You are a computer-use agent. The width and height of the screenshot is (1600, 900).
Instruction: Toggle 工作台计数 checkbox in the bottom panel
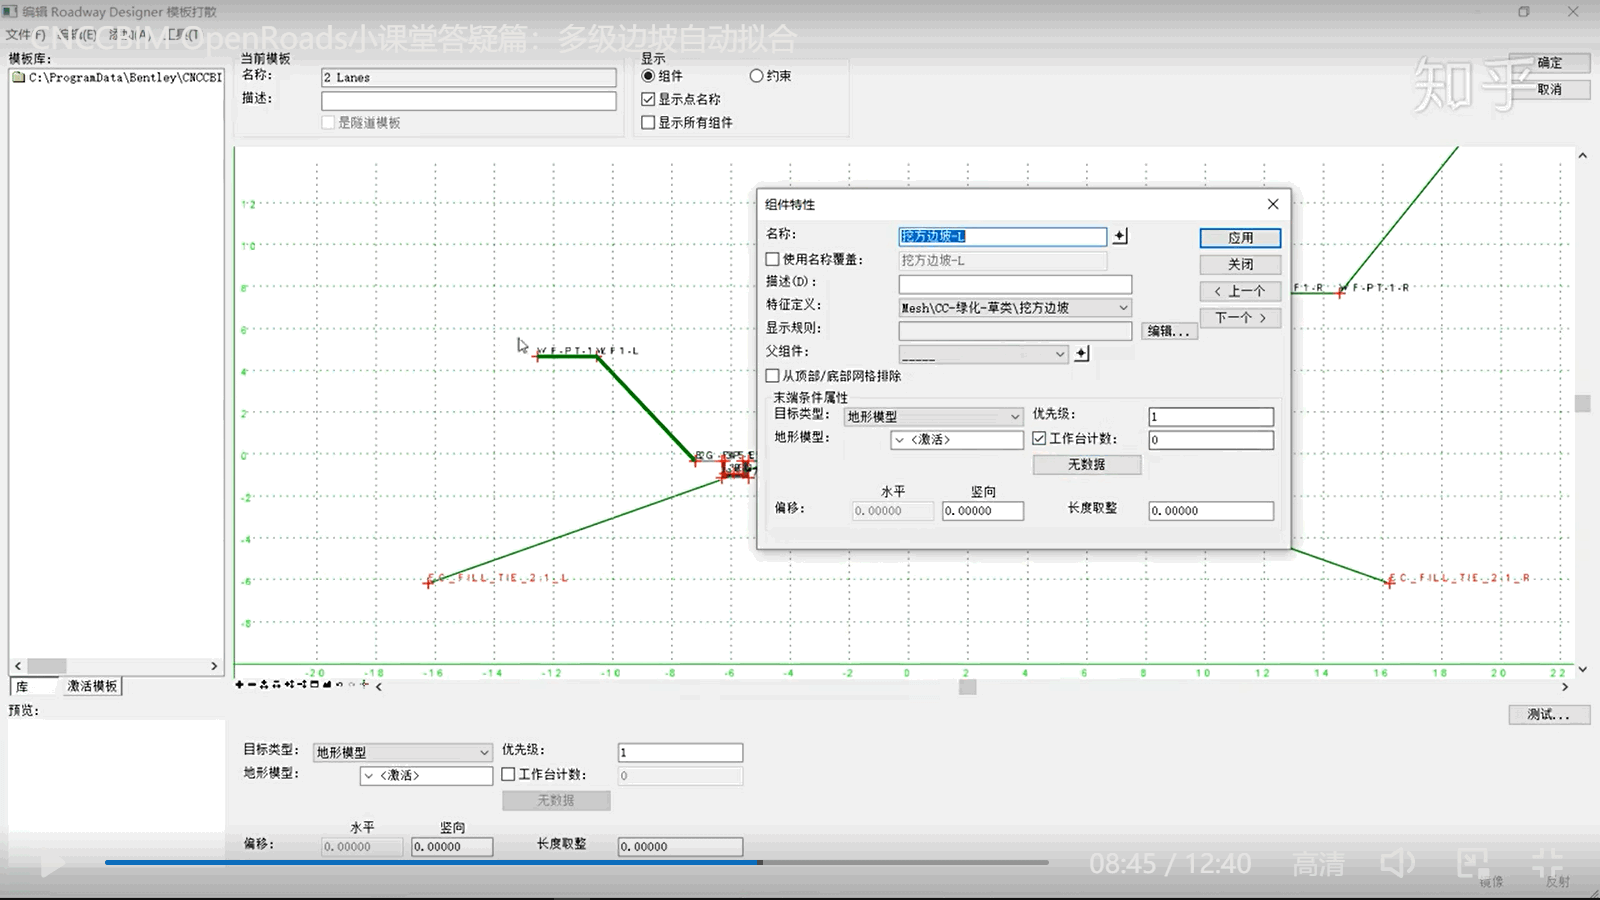pos(508,774)
